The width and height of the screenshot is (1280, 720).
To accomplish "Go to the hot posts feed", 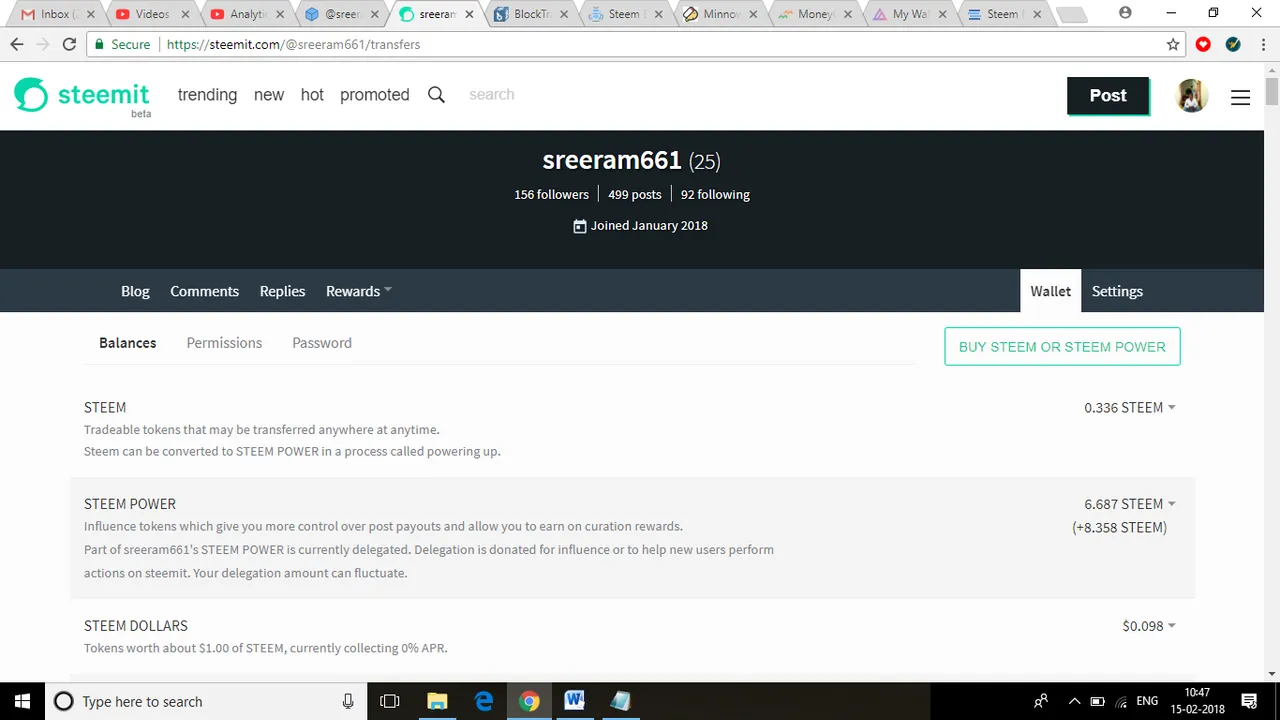I will [312, 95].
